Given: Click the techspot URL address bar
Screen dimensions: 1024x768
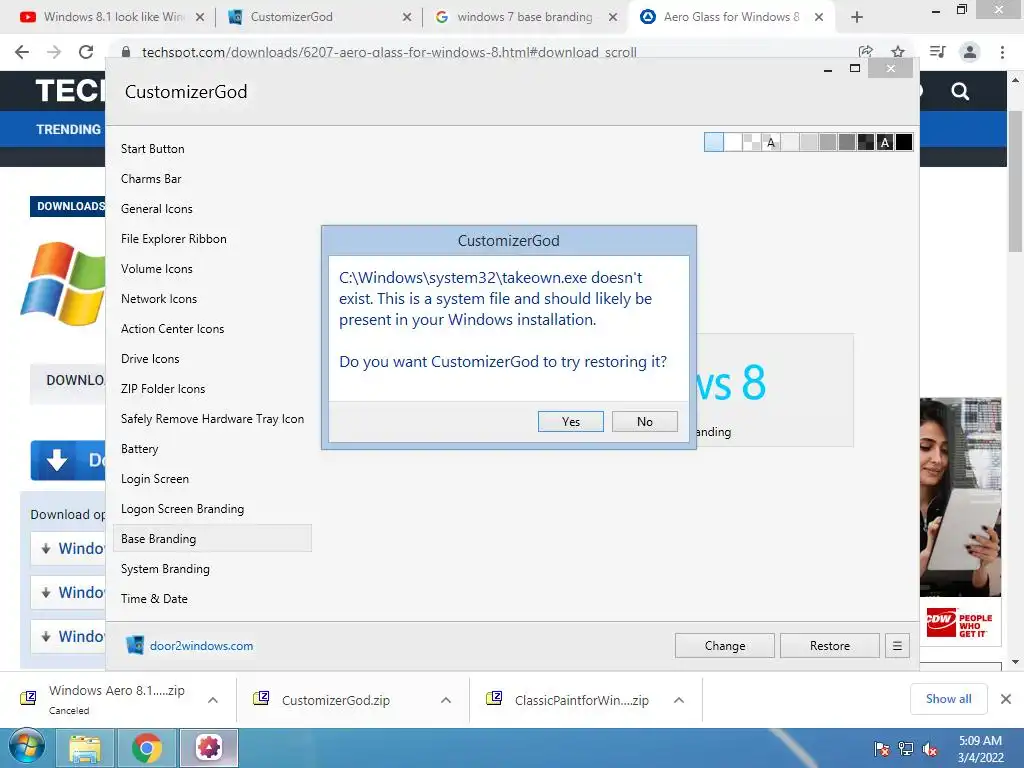Looking at the screenshot, I should [389, 52].
